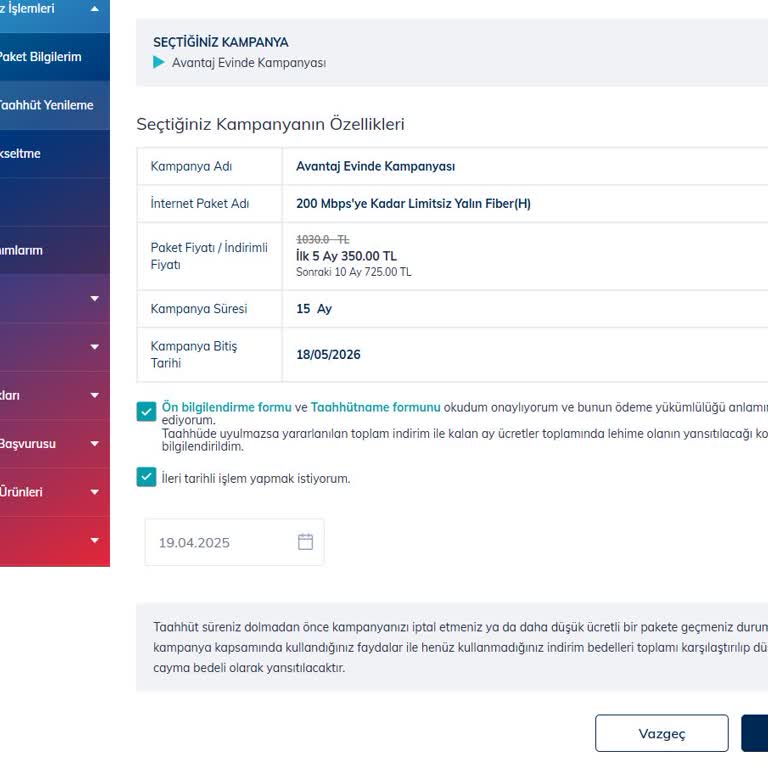Screen dimensions: 768x768
Task: Expand the 'Ürünleri' sidebar section
Action: [95, 492]
